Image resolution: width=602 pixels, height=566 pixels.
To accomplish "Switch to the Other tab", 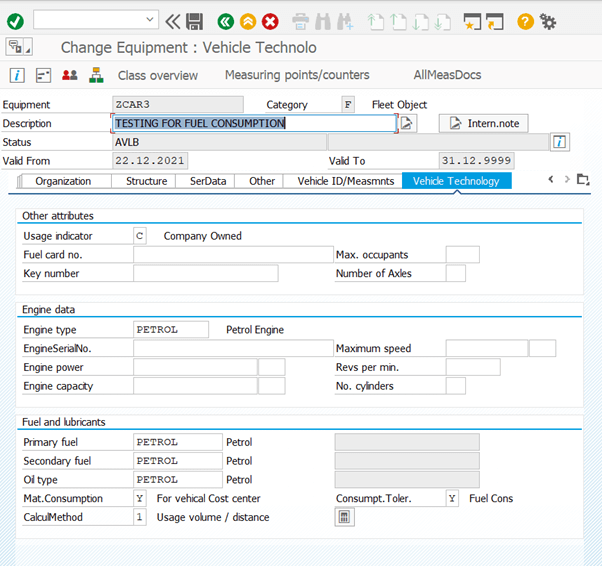I will (x=262, y=181).
